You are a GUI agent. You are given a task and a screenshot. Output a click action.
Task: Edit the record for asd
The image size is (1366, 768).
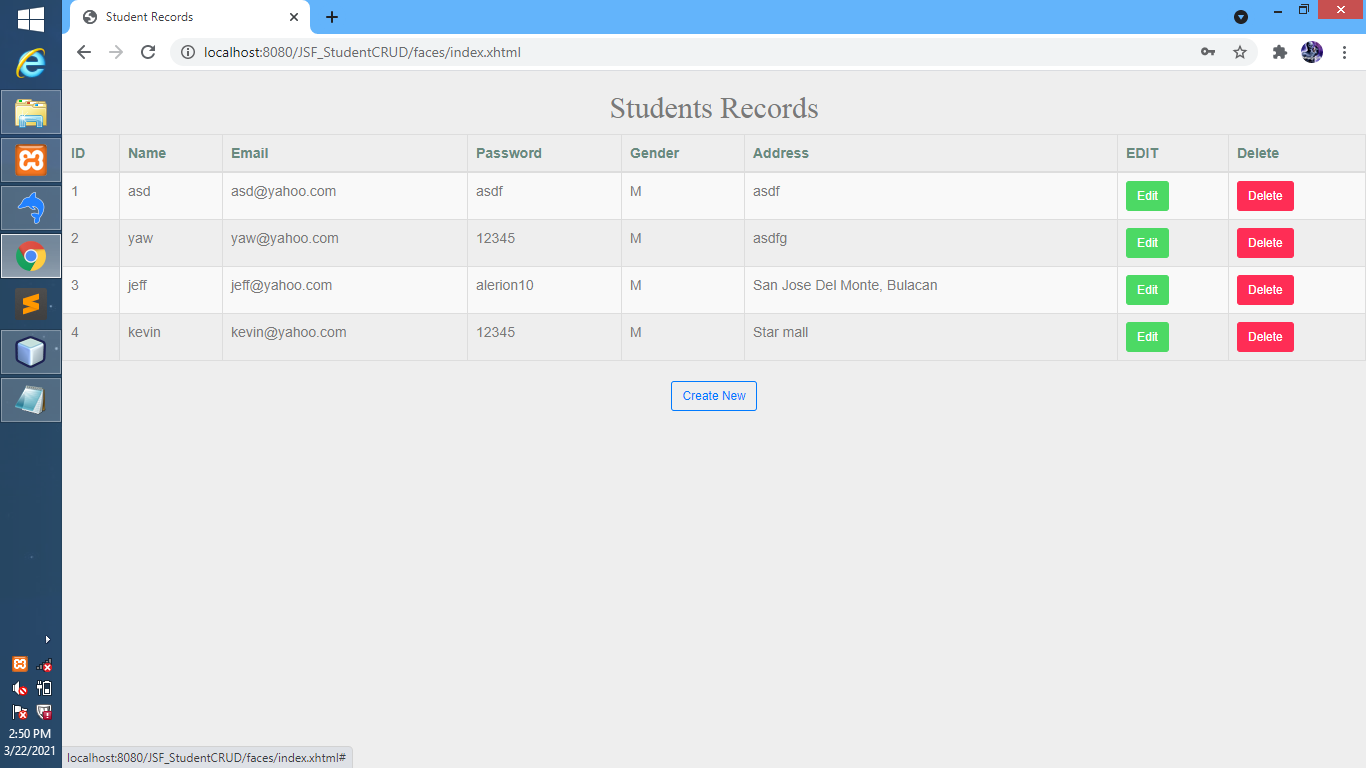point(1147,196)
